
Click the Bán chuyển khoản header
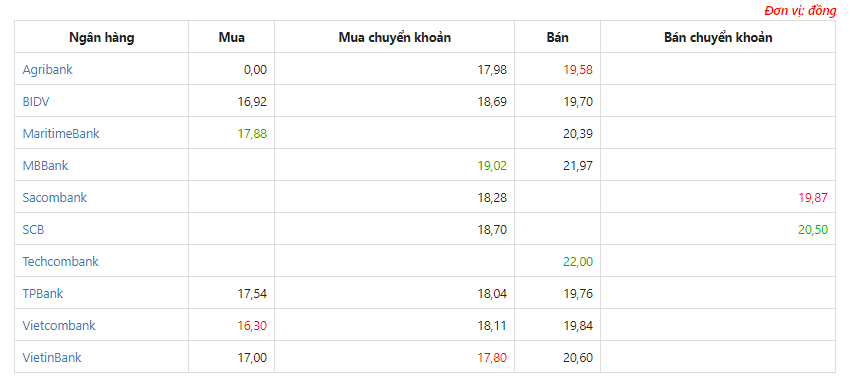pyautogui.click(x=718, y=37)
